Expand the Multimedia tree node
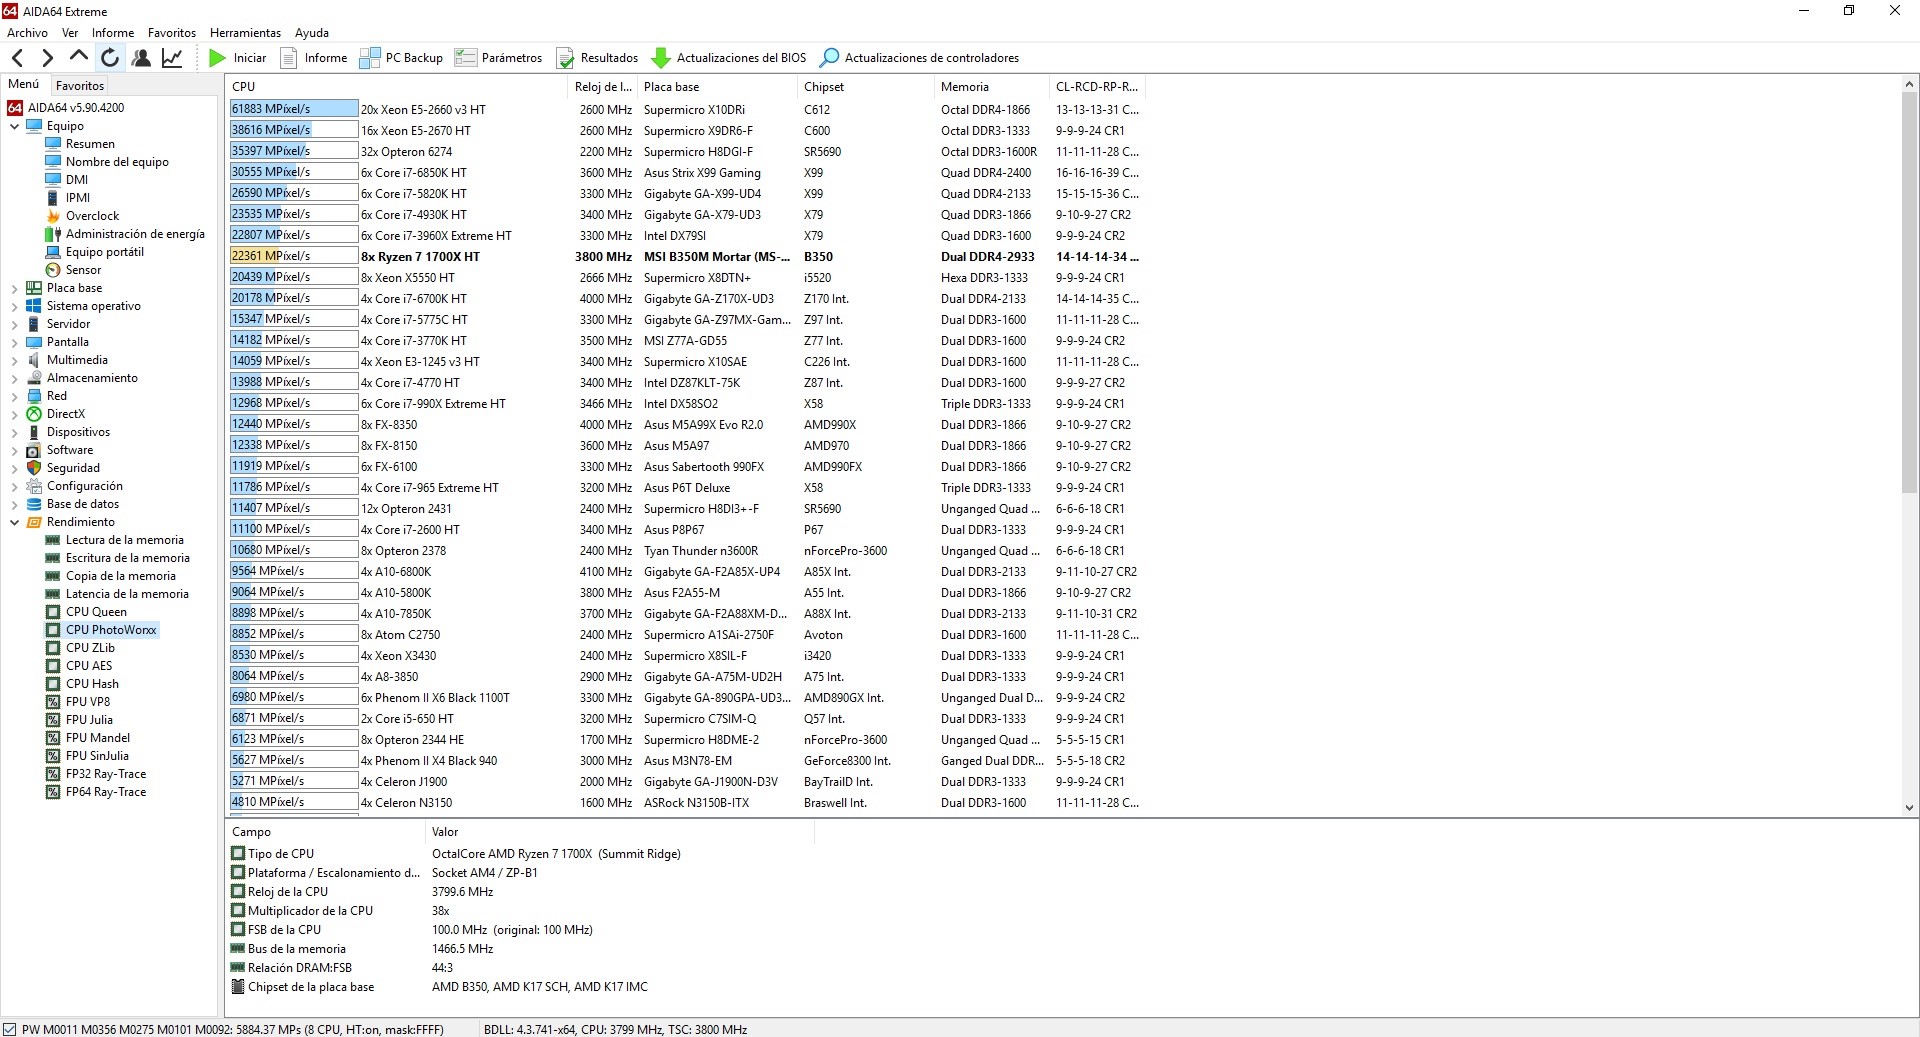The image size is (1920, 1037). click(x=14, y=360)
